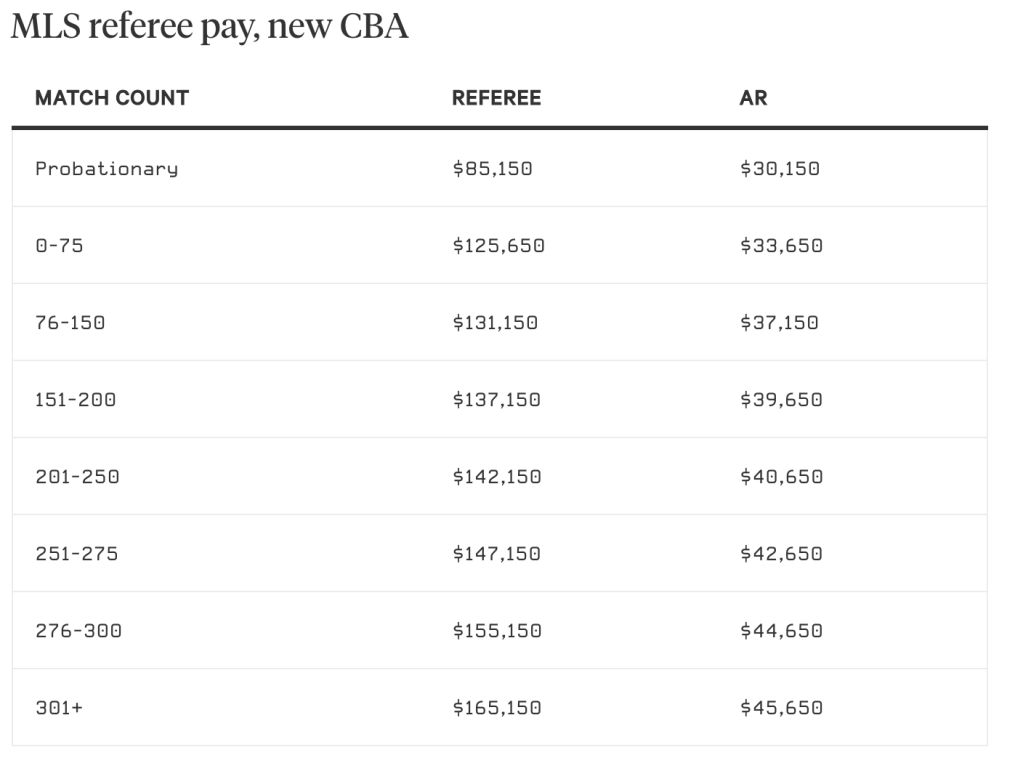The height and width of the screenshot is (779, 1023).
Task: Click the $30,150 AR pay cell
Action: [779, 168]
